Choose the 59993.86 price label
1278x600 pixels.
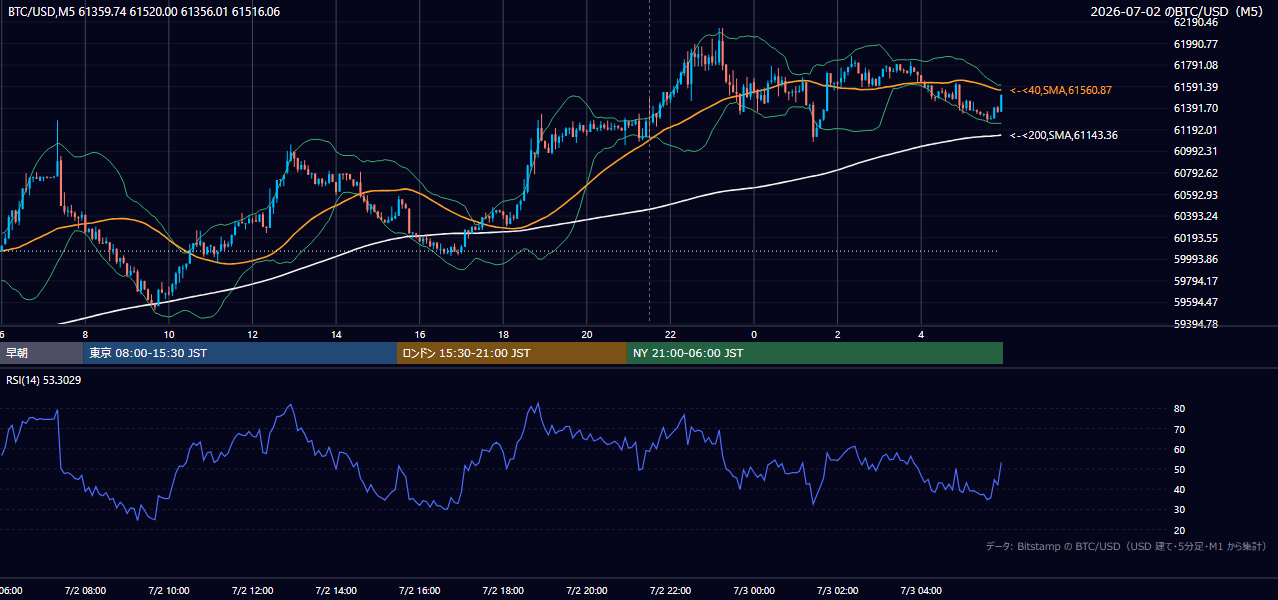1195,259
